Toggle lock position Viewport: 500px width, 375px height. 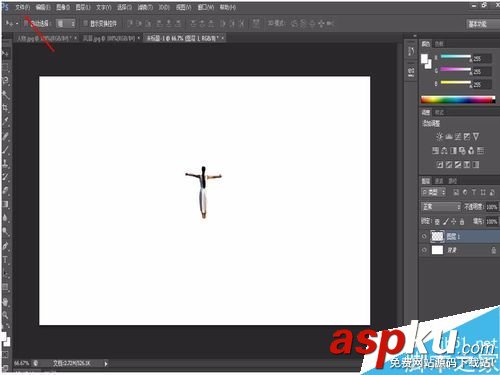click(x=454, y=221)
